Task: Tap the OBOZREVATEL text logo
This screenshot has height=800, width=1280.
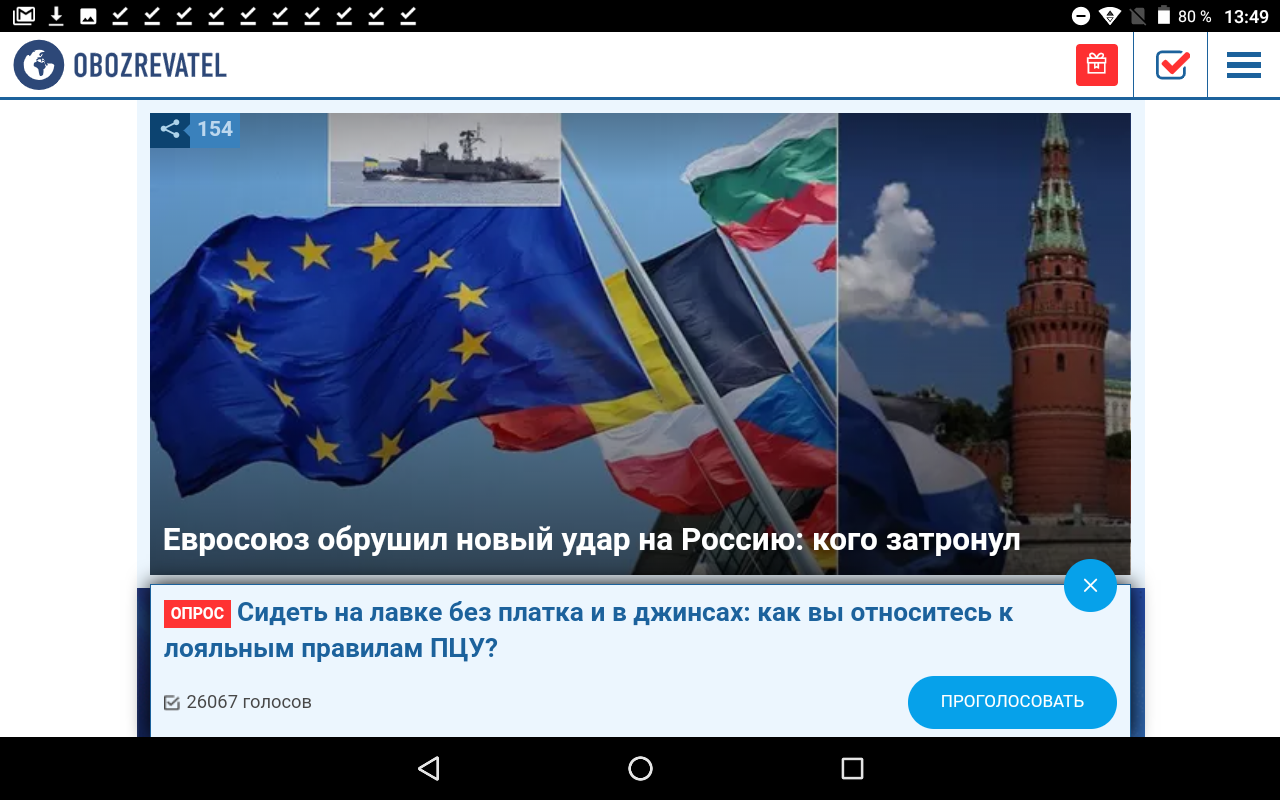Action: [x=150, y=66]
